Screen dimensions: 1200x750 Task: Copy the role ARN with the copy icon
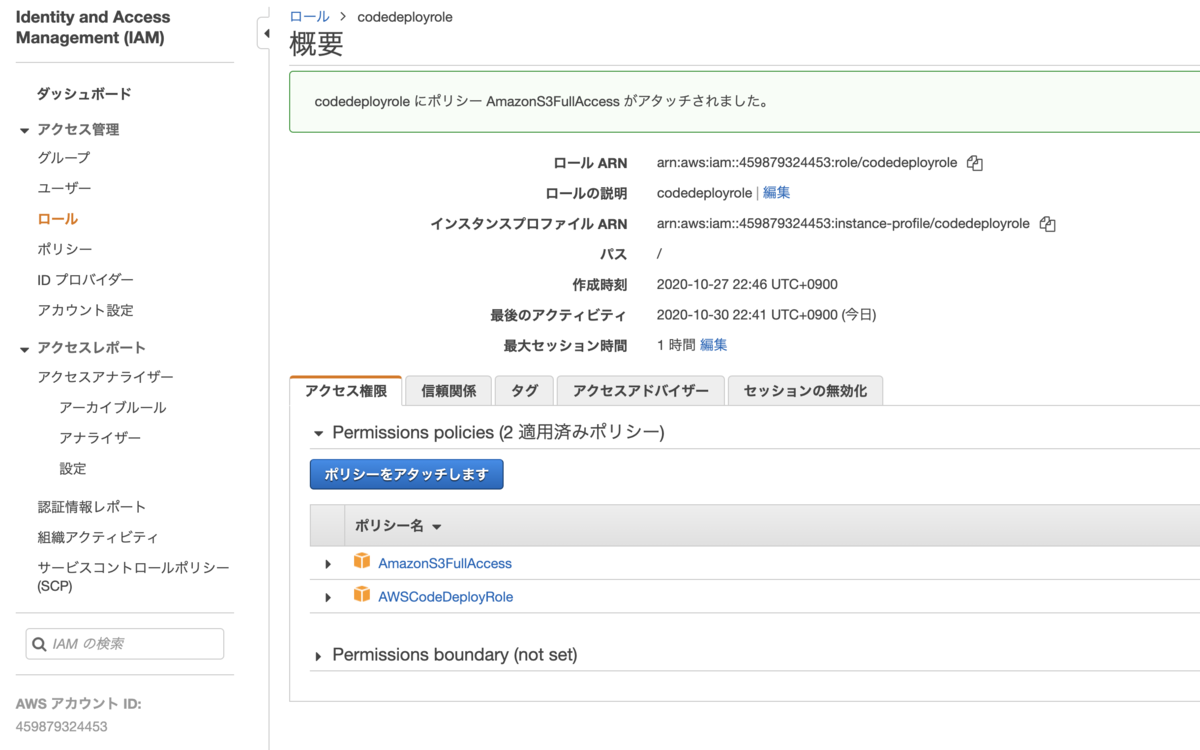pyautogui.click(x=975, y=163)
